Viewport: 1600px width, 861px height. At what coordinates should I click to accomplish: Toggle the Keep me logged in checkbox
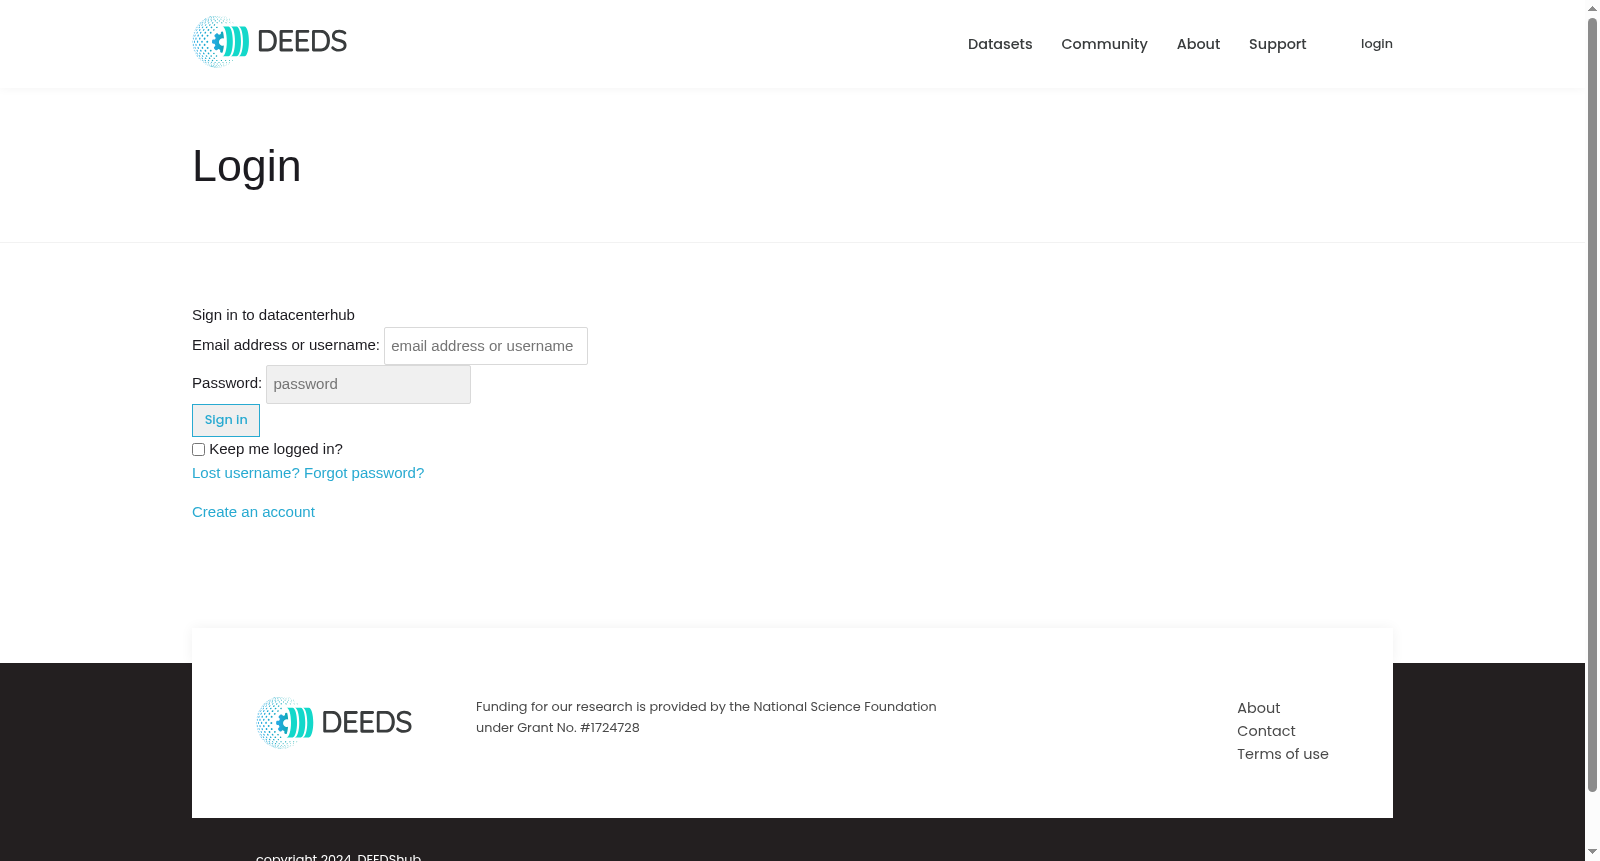click(198, 450)
